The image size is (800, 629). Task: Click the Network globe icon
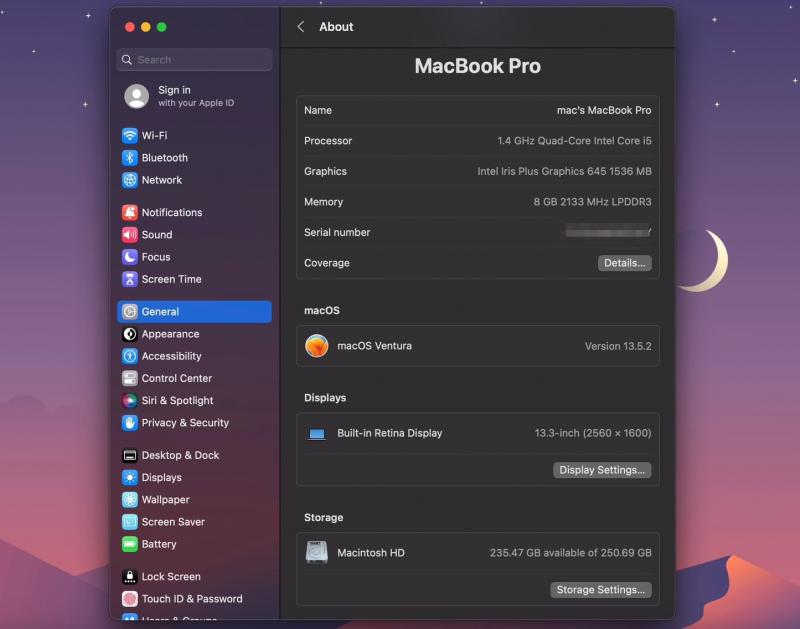click(130, 180)
